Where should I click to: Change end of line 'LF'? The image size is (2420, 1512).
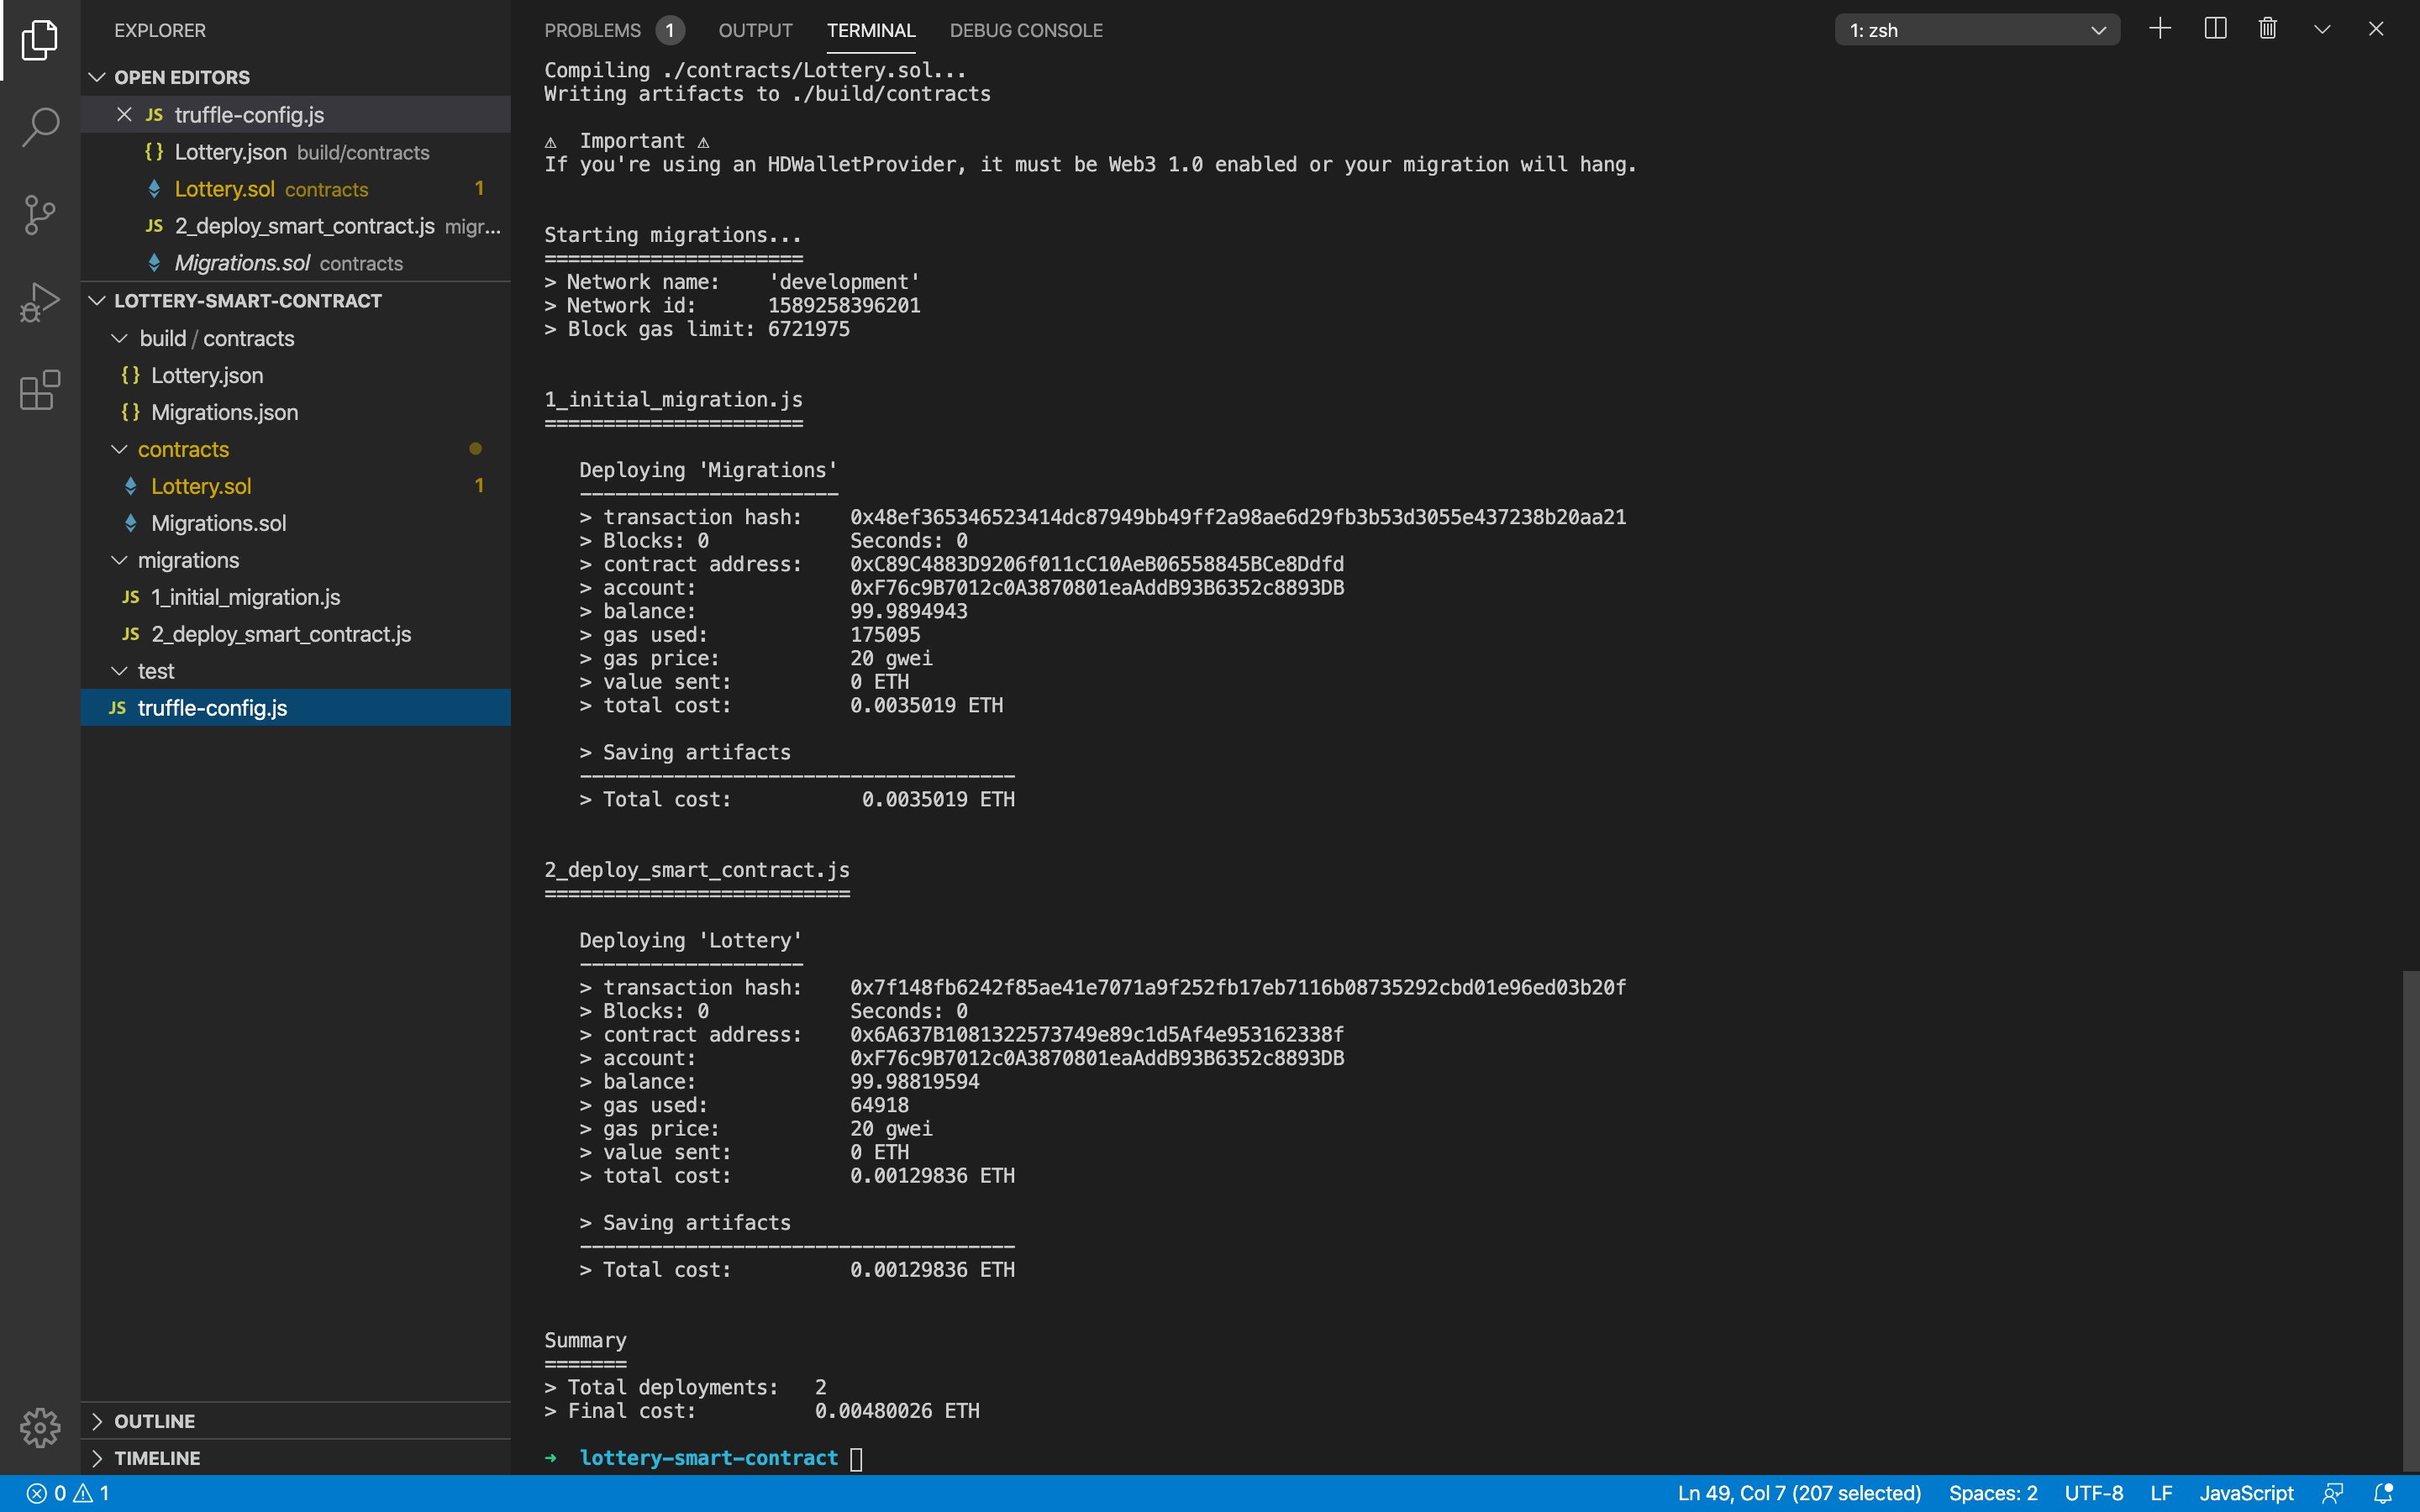click(x=2161, y=1493)
